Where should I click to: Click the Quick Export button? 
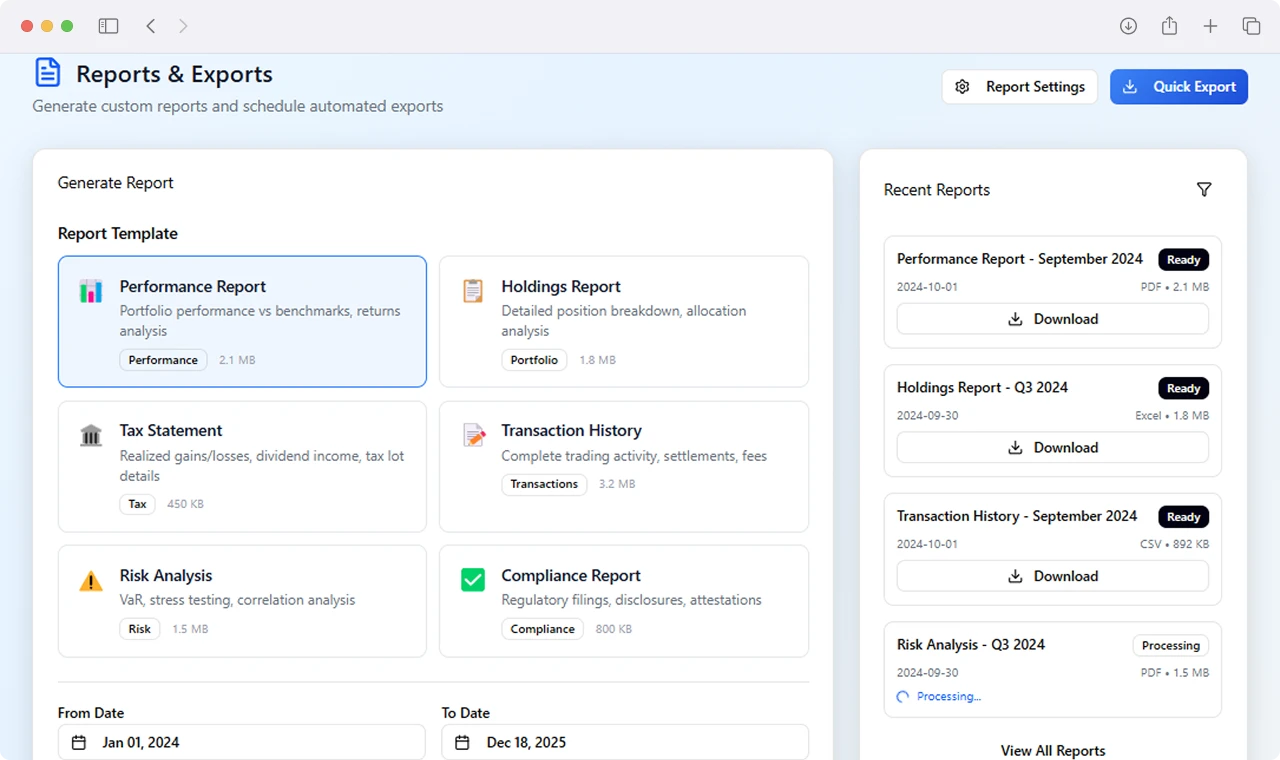point(1179,87)
